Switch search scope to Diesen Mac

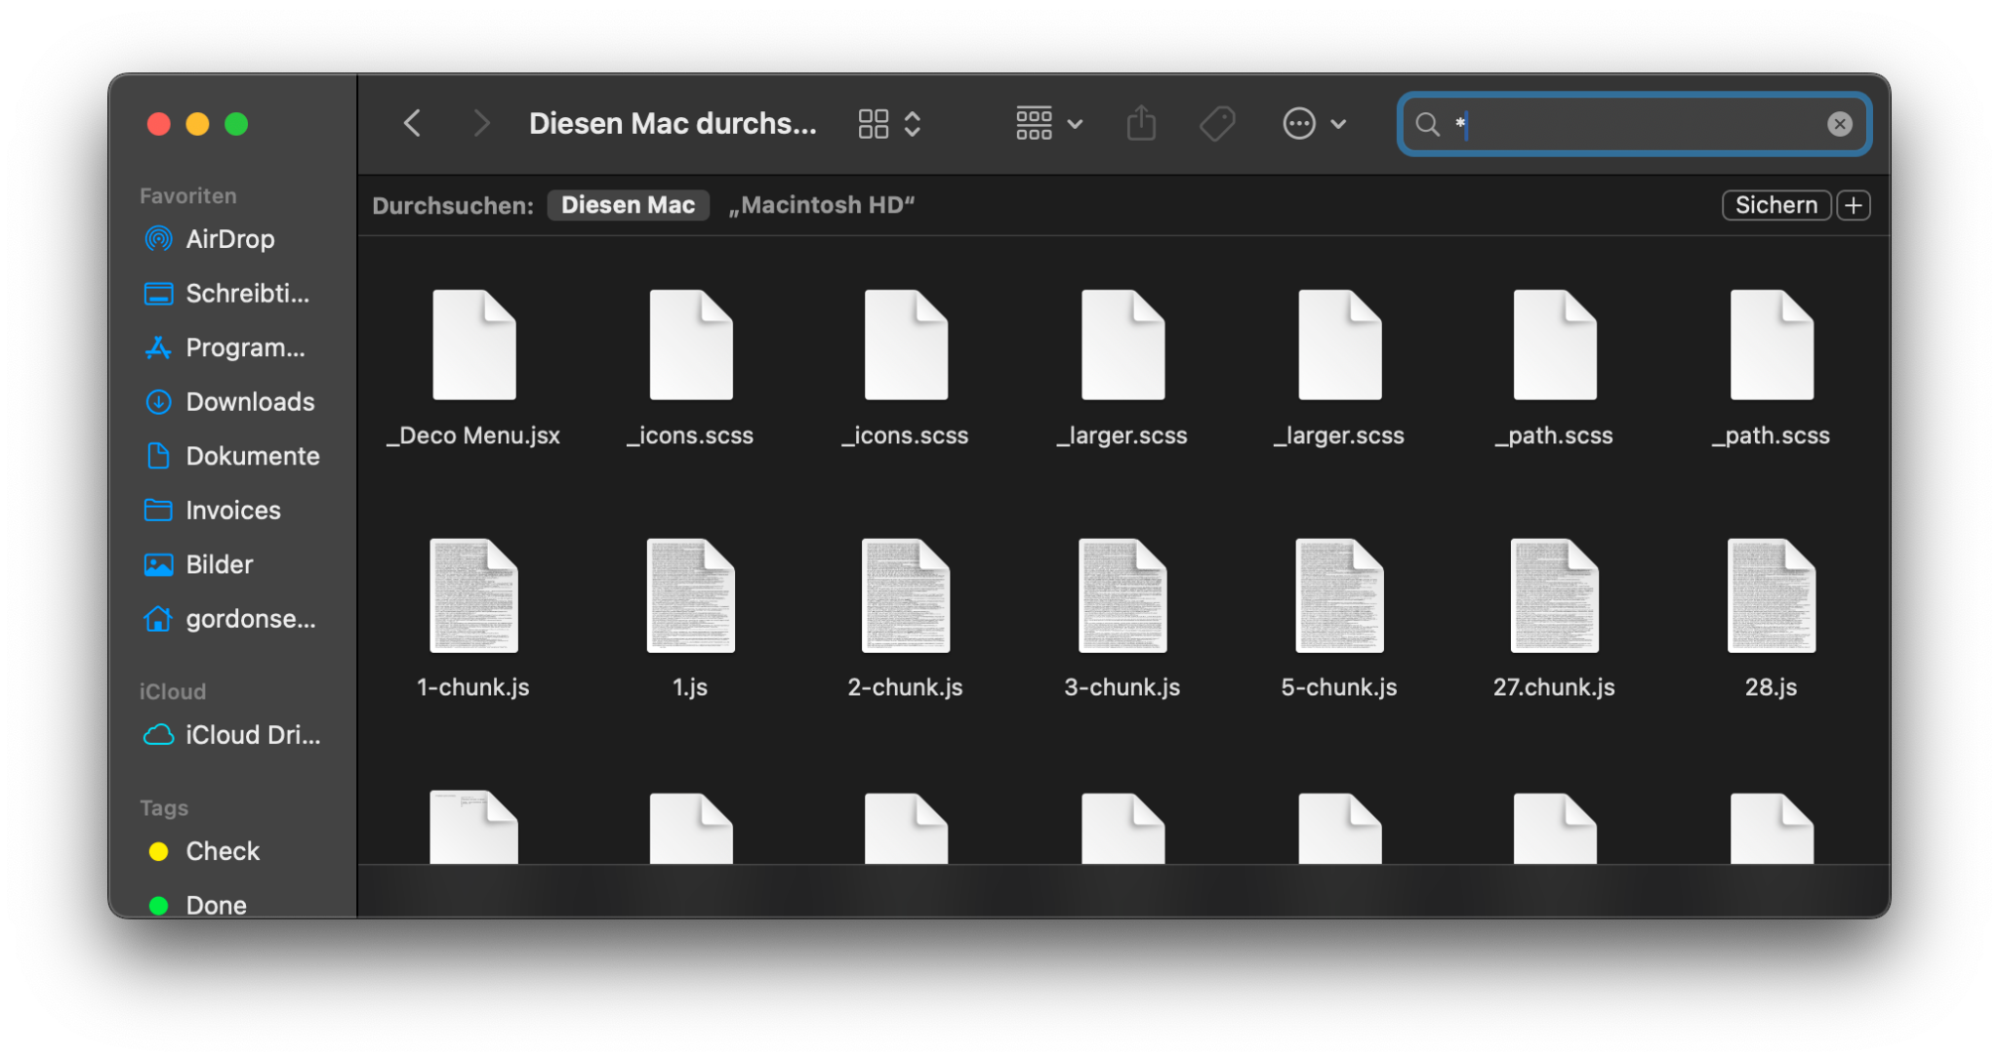coord(628,205)
